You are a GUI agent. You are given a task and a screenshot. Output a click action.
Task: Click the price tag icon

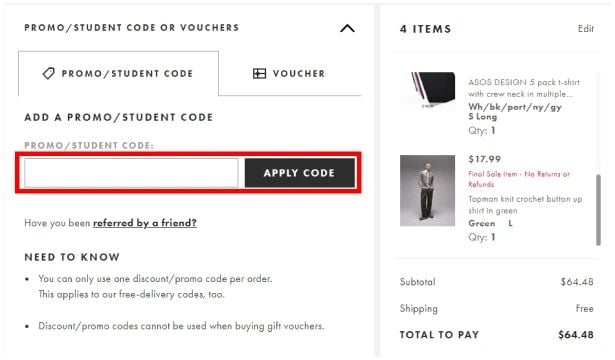point(49,73)
